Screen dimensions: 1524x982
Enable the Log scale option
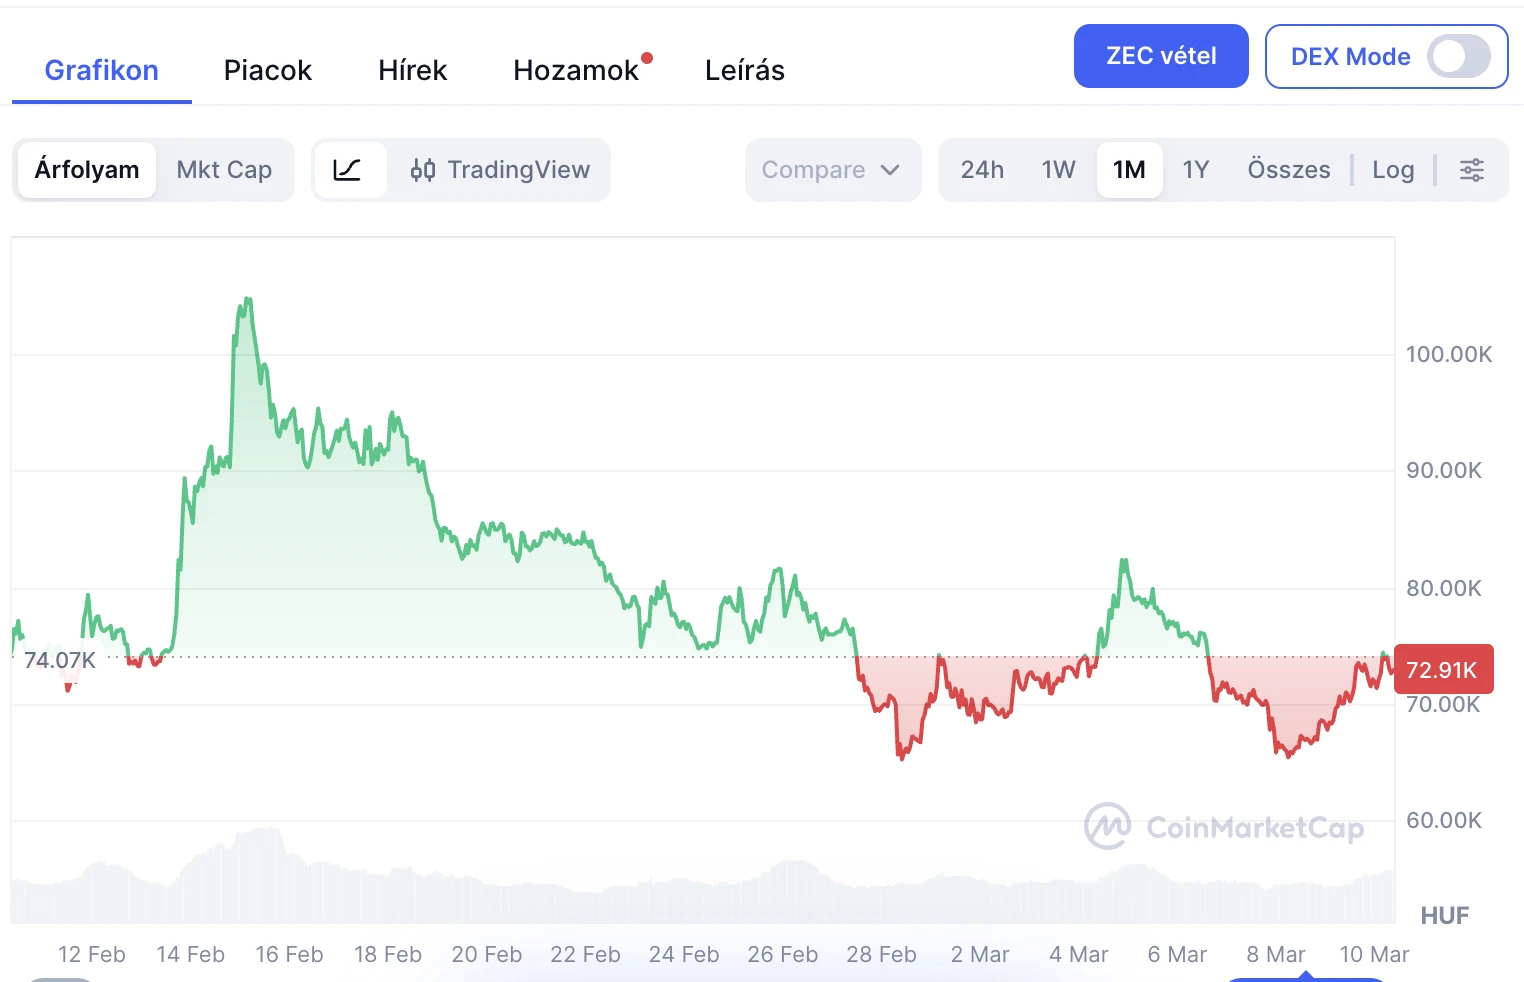tap(1392, 170)
